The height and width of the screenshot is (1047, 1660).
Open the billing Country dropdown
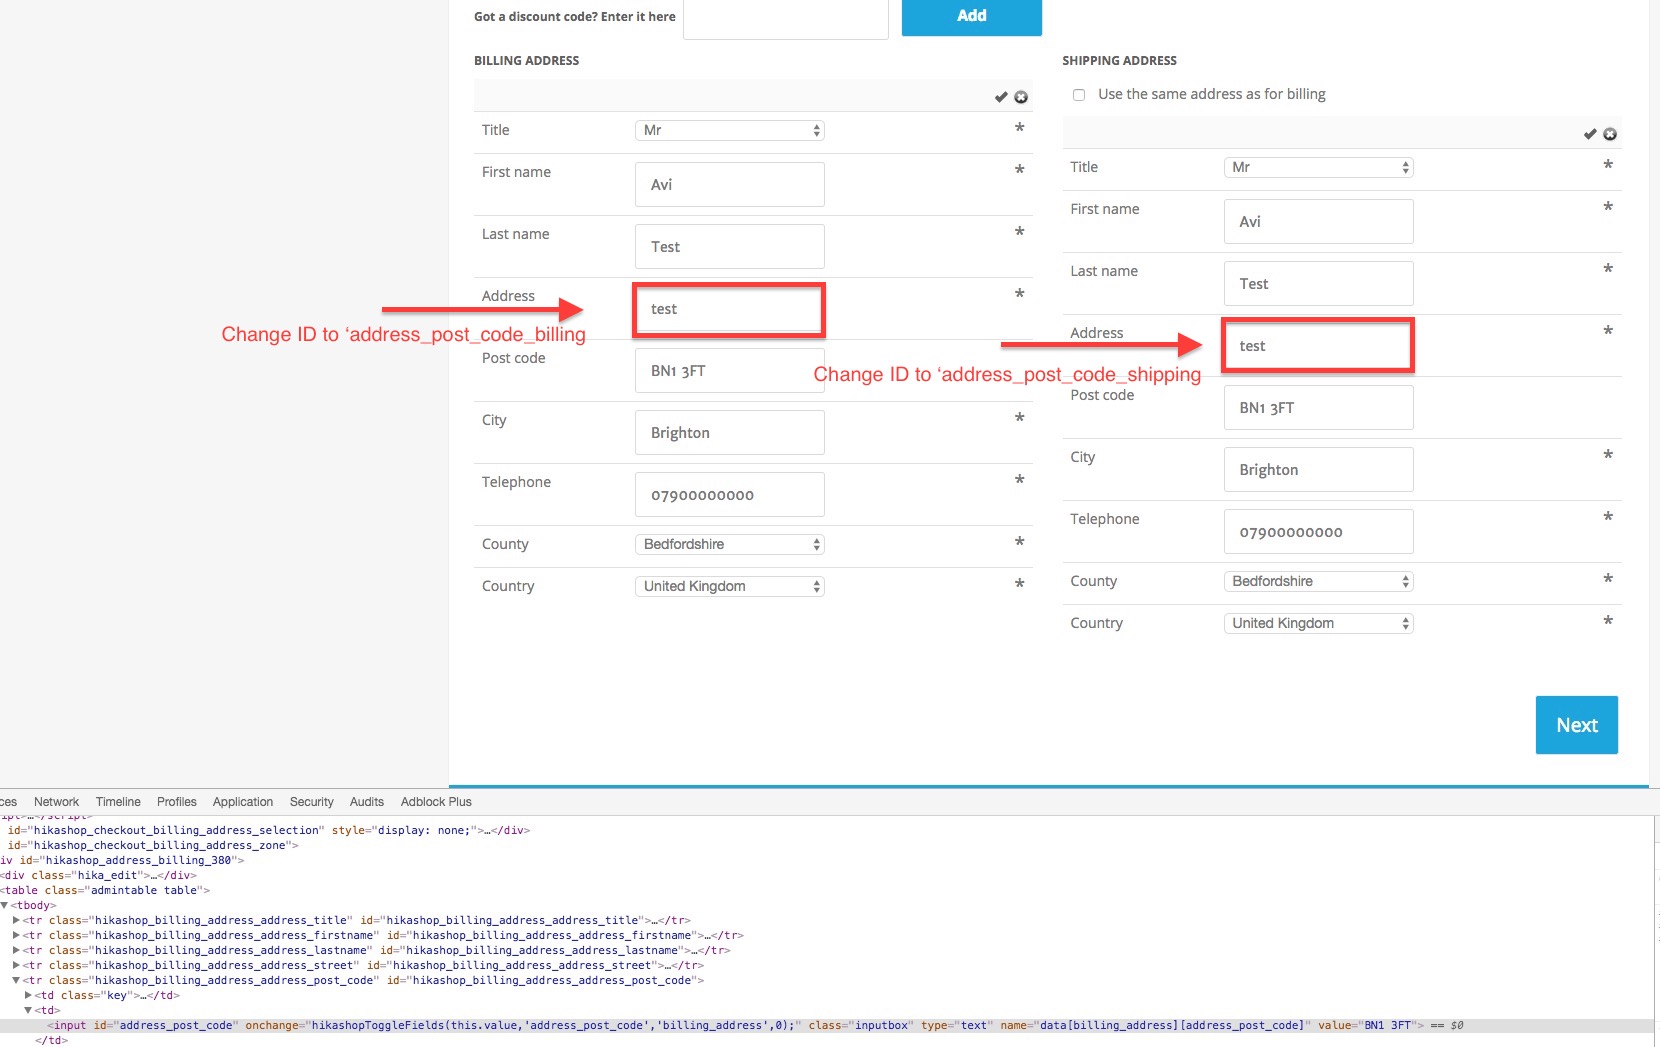pos(729,586)
